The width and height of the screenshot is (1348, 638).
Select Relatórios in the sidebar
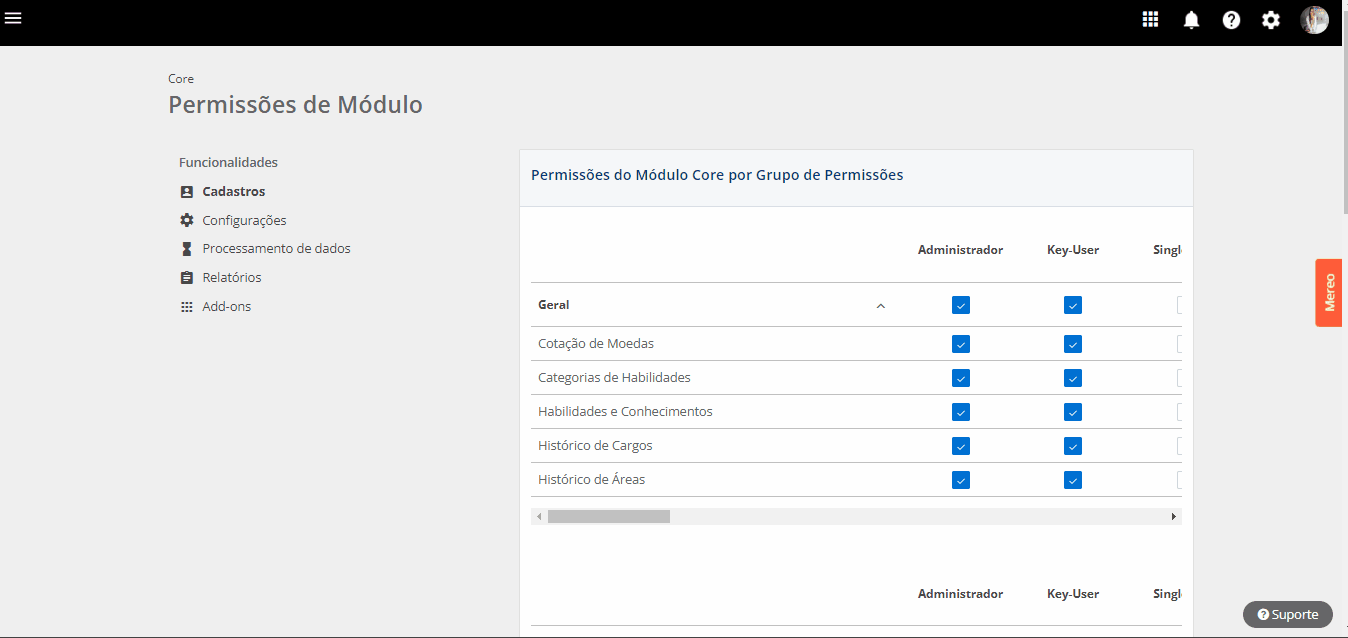tap(231, 278)
